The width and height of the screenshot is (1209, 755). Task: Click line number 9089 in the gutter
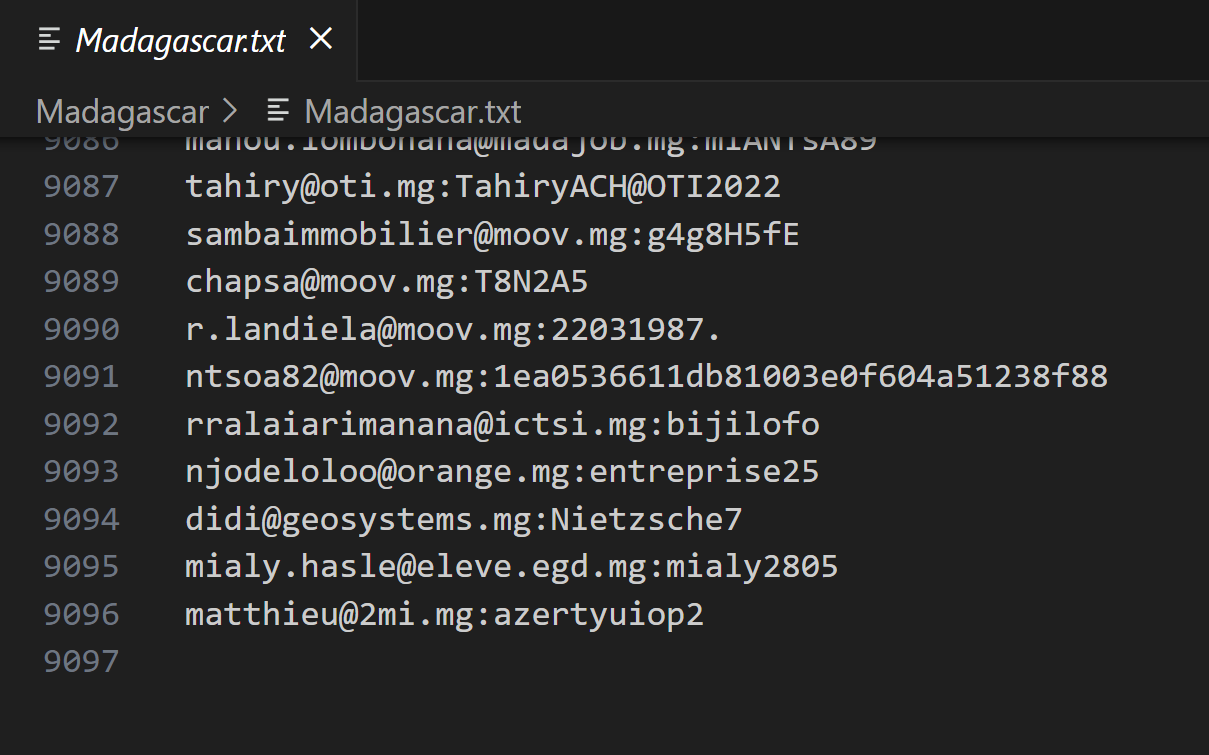(81, 282)
